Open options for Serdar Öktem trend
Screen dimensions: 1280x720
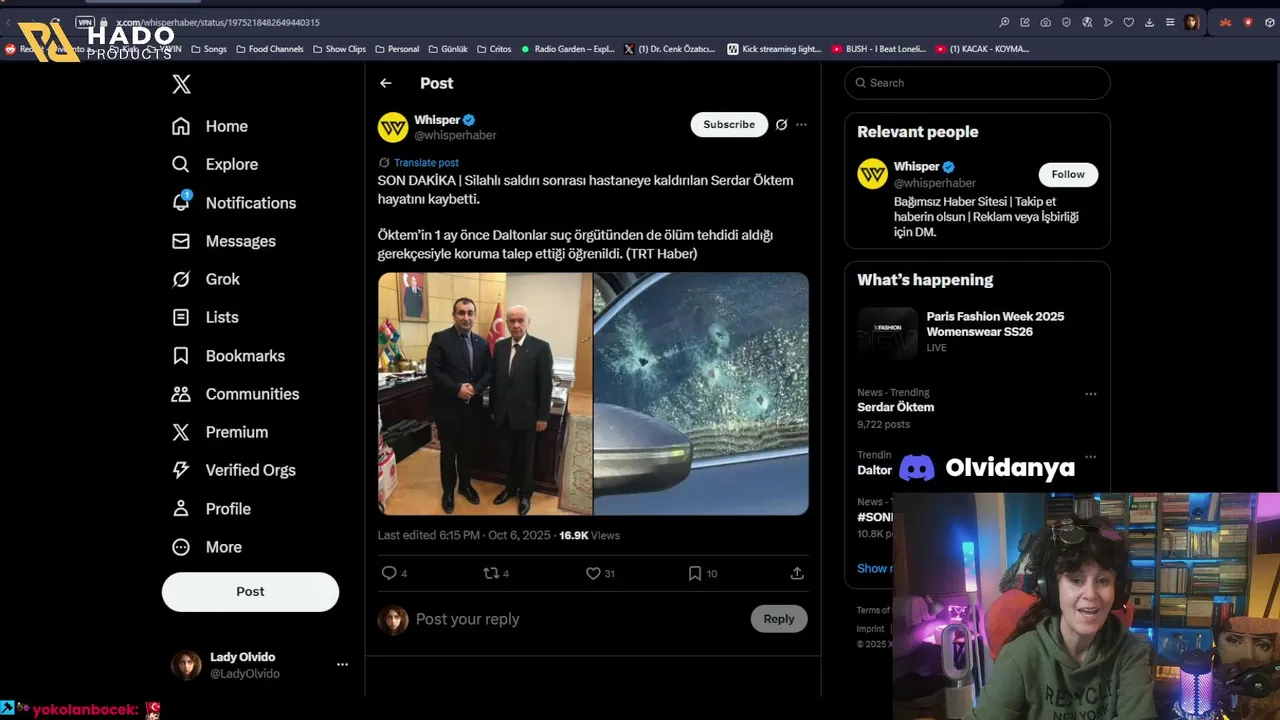tap(1091, 394)
